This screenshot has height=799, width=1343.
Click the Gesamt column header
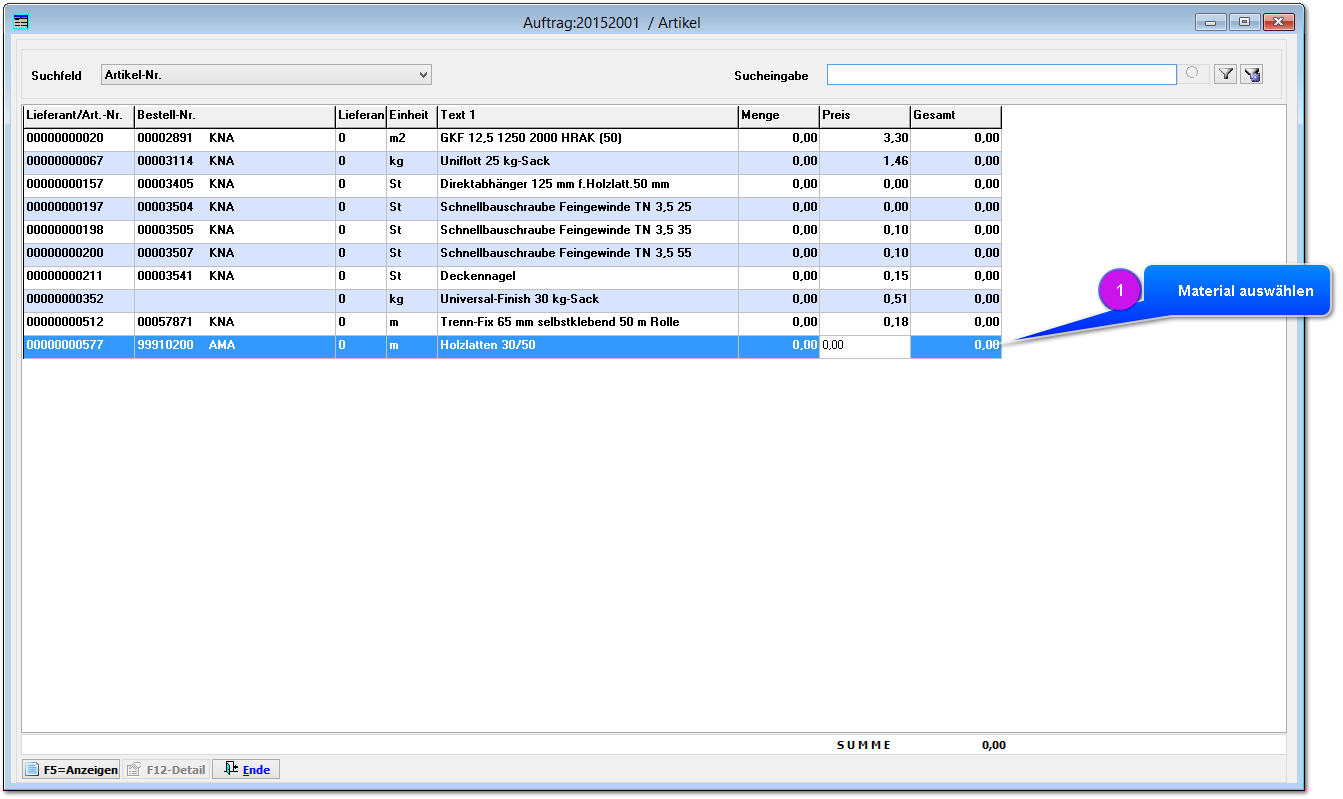(x=956, y=116)
